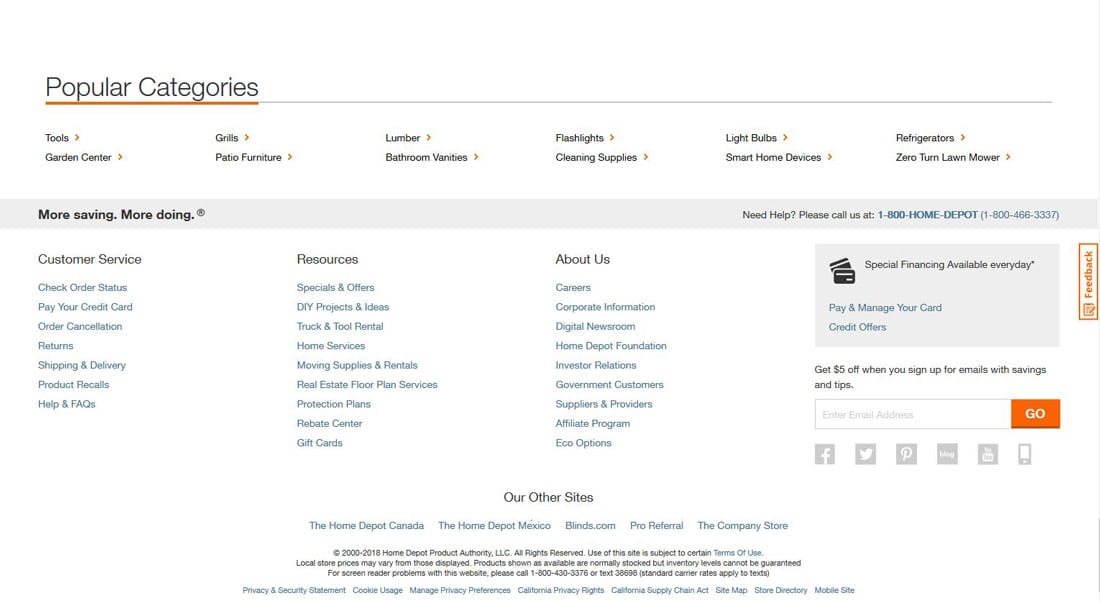This screenshot has height=602, width=1100.
Task: Open the Feedback side tab
Action: pos(1088,281)
